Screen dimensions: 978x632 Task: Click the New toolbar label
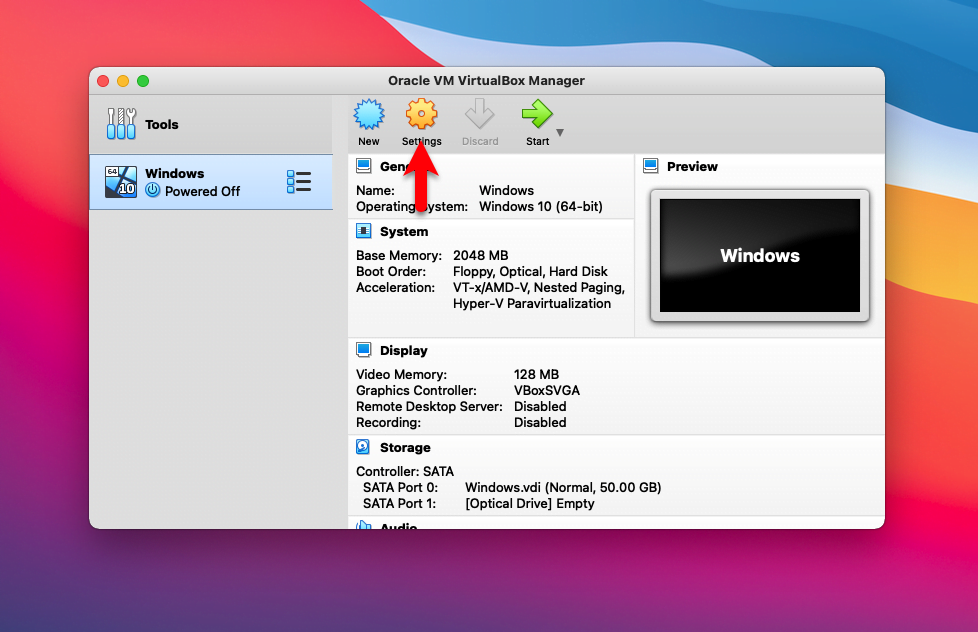pos(369,142)
